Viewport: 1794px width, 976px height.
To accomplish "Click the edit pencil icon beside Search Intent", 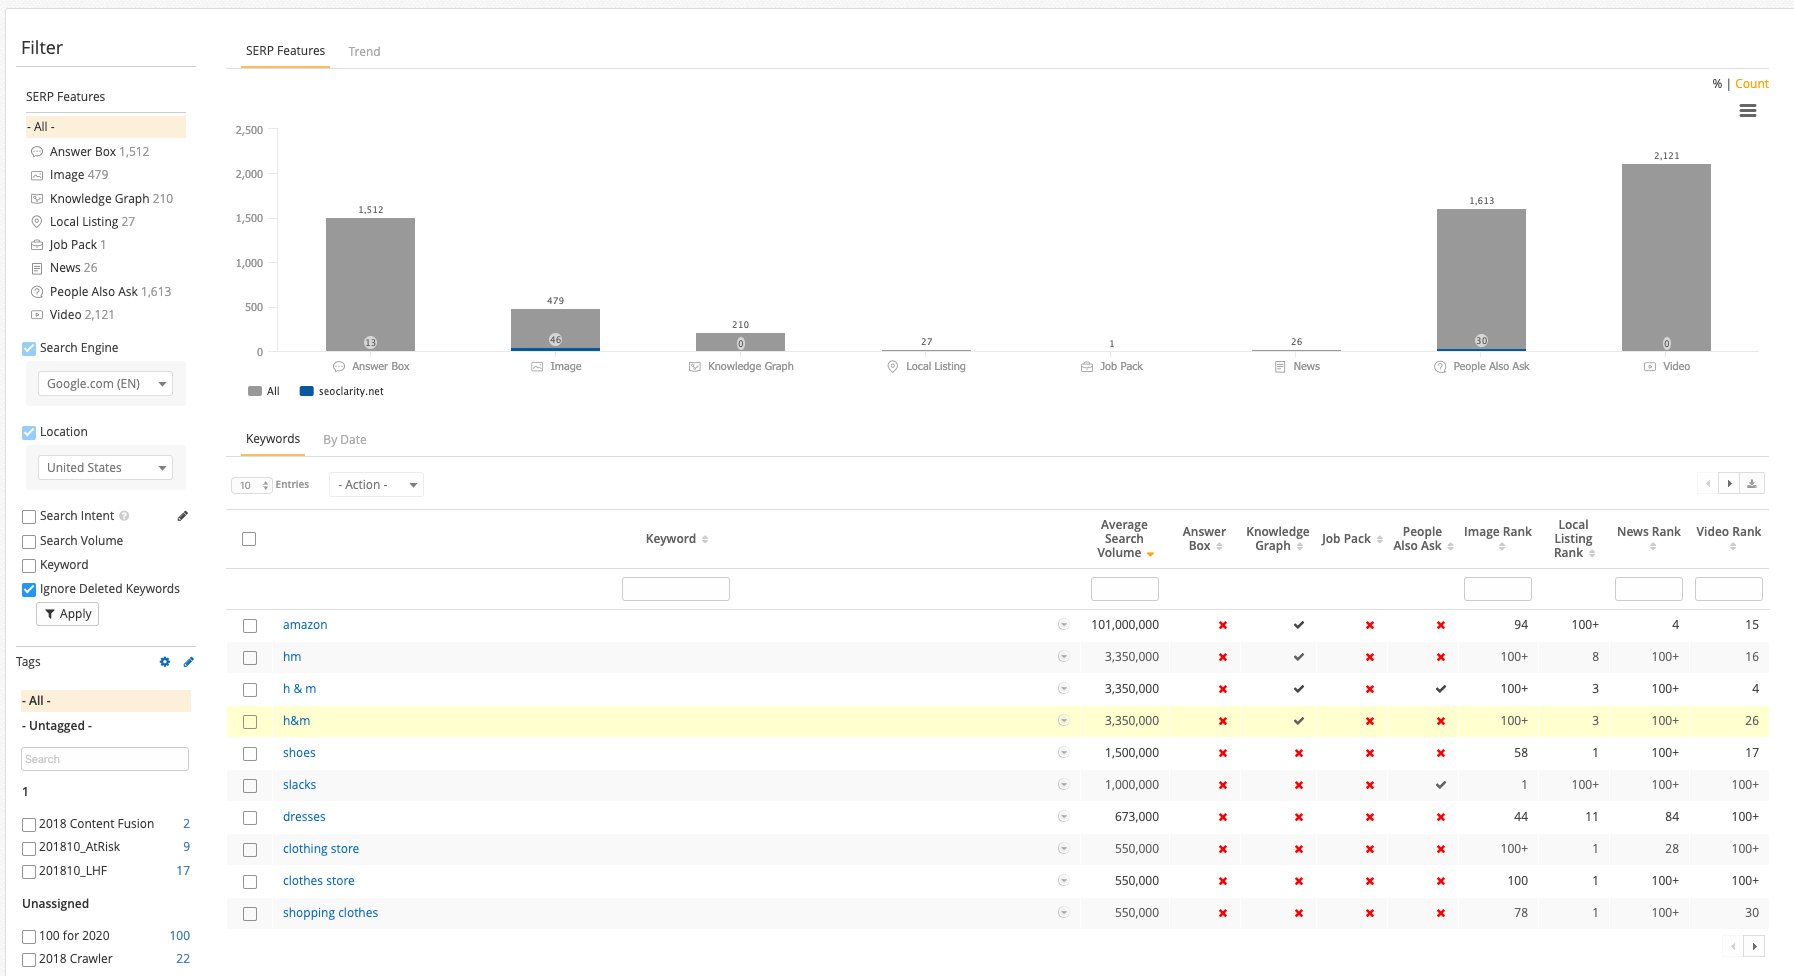I will click(x=181, y=515).
